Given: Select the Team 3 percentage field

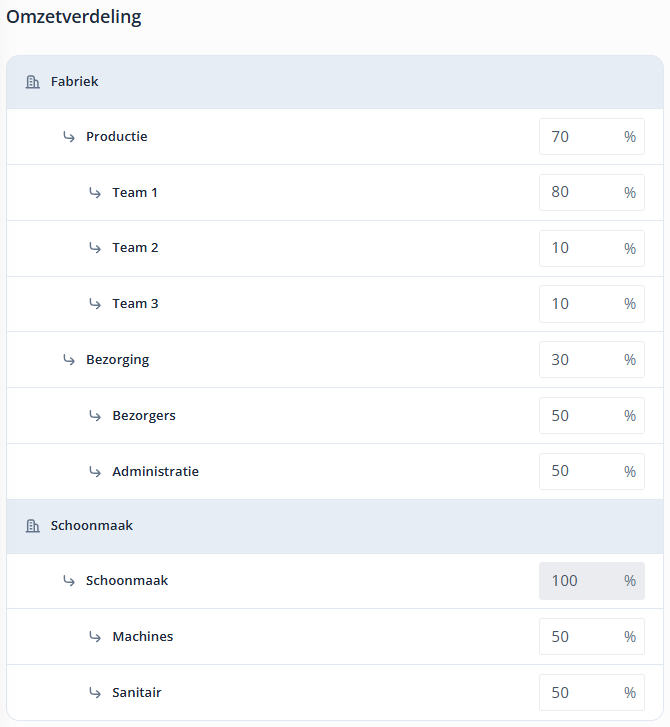Looking at the screenshot, I should click(x=580, y=304).
